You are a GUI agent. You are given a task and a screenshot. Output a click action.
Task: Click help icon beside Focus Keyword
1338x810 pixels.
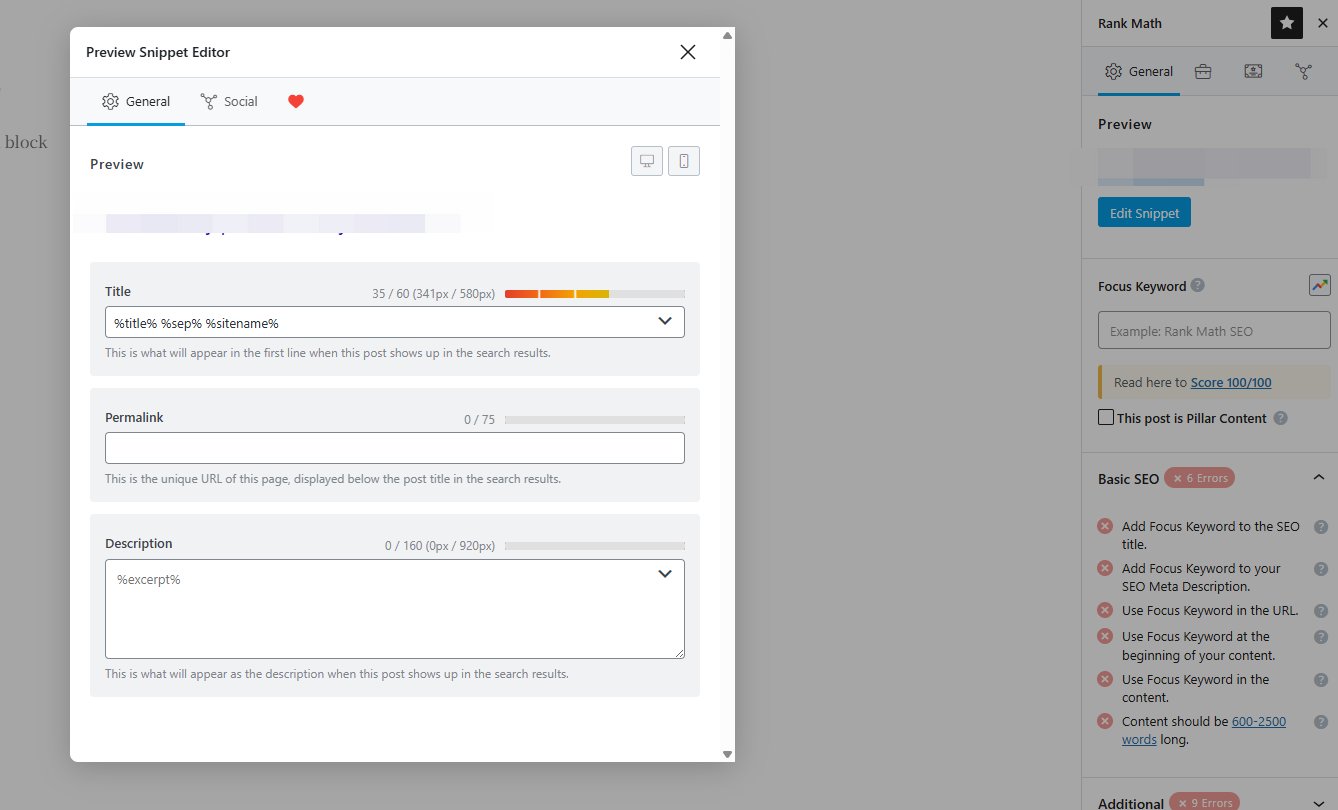[1198, 285]
